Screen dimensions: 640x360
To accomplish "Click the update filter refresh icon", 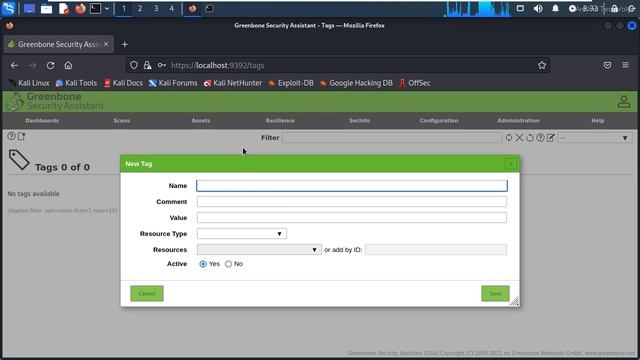I will click(509, 138).
